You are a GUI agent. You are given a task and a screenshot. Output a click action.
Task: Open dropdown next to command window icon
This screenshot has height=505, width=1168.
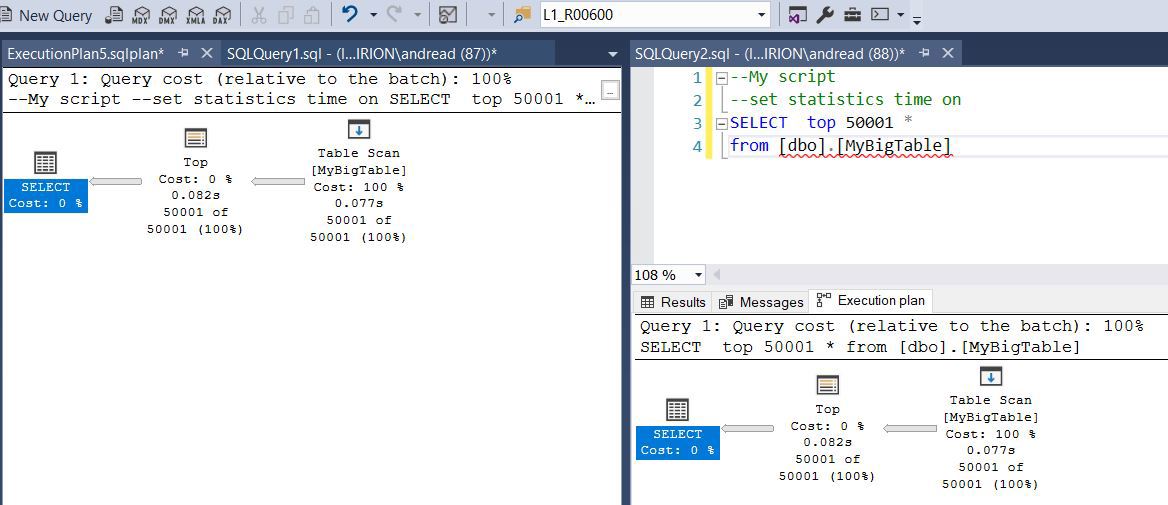point(901,15)
